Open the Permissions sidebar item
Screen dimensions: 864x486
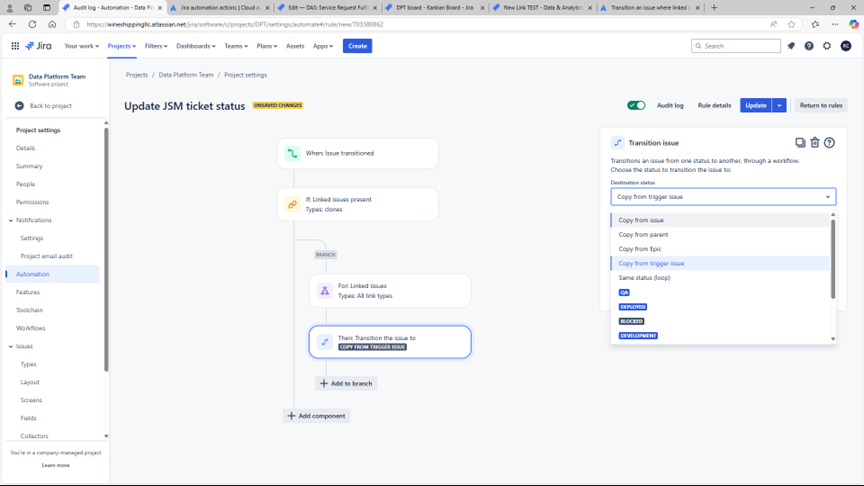point(32,202)
